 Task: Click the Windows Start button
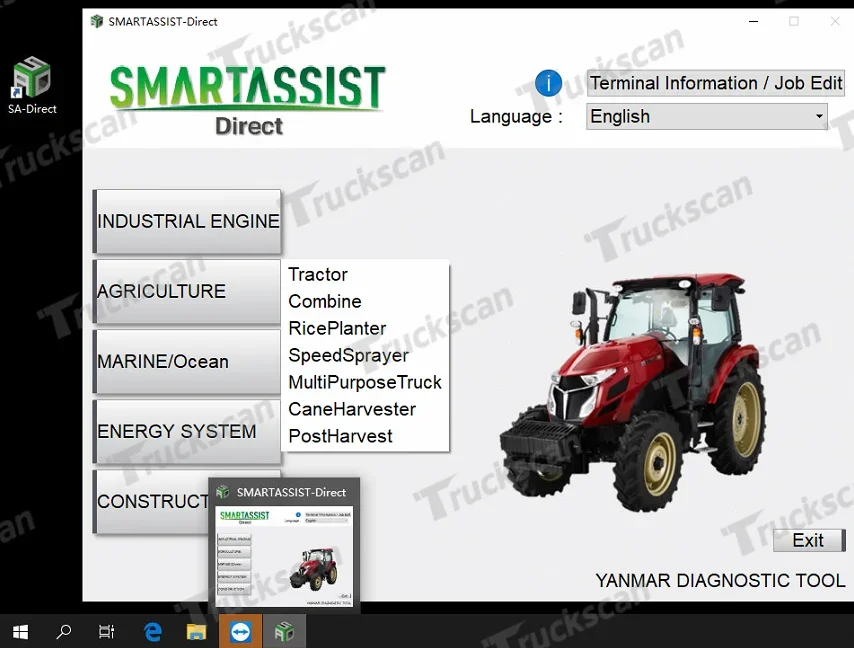[20, 631]
